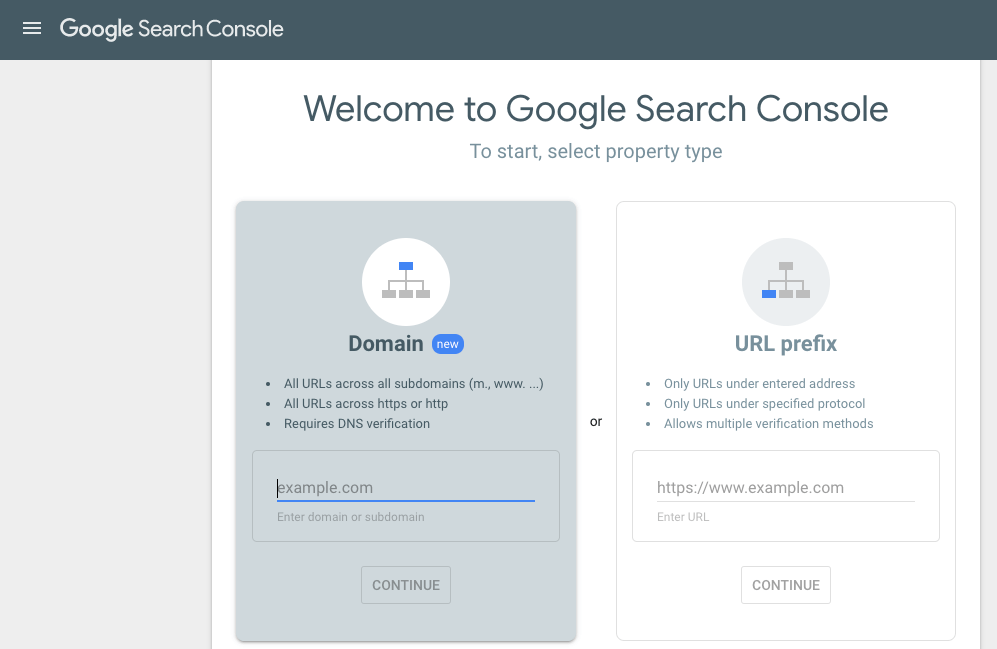Focus the https://www.example.com URL input field

pyautogui.click(x=786, y=488)
